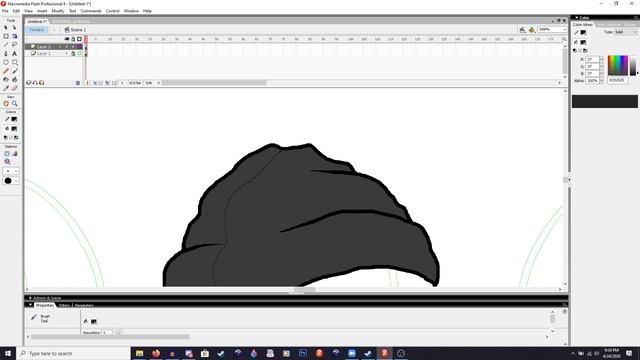Select the Line tool

(x=6, y=44)
